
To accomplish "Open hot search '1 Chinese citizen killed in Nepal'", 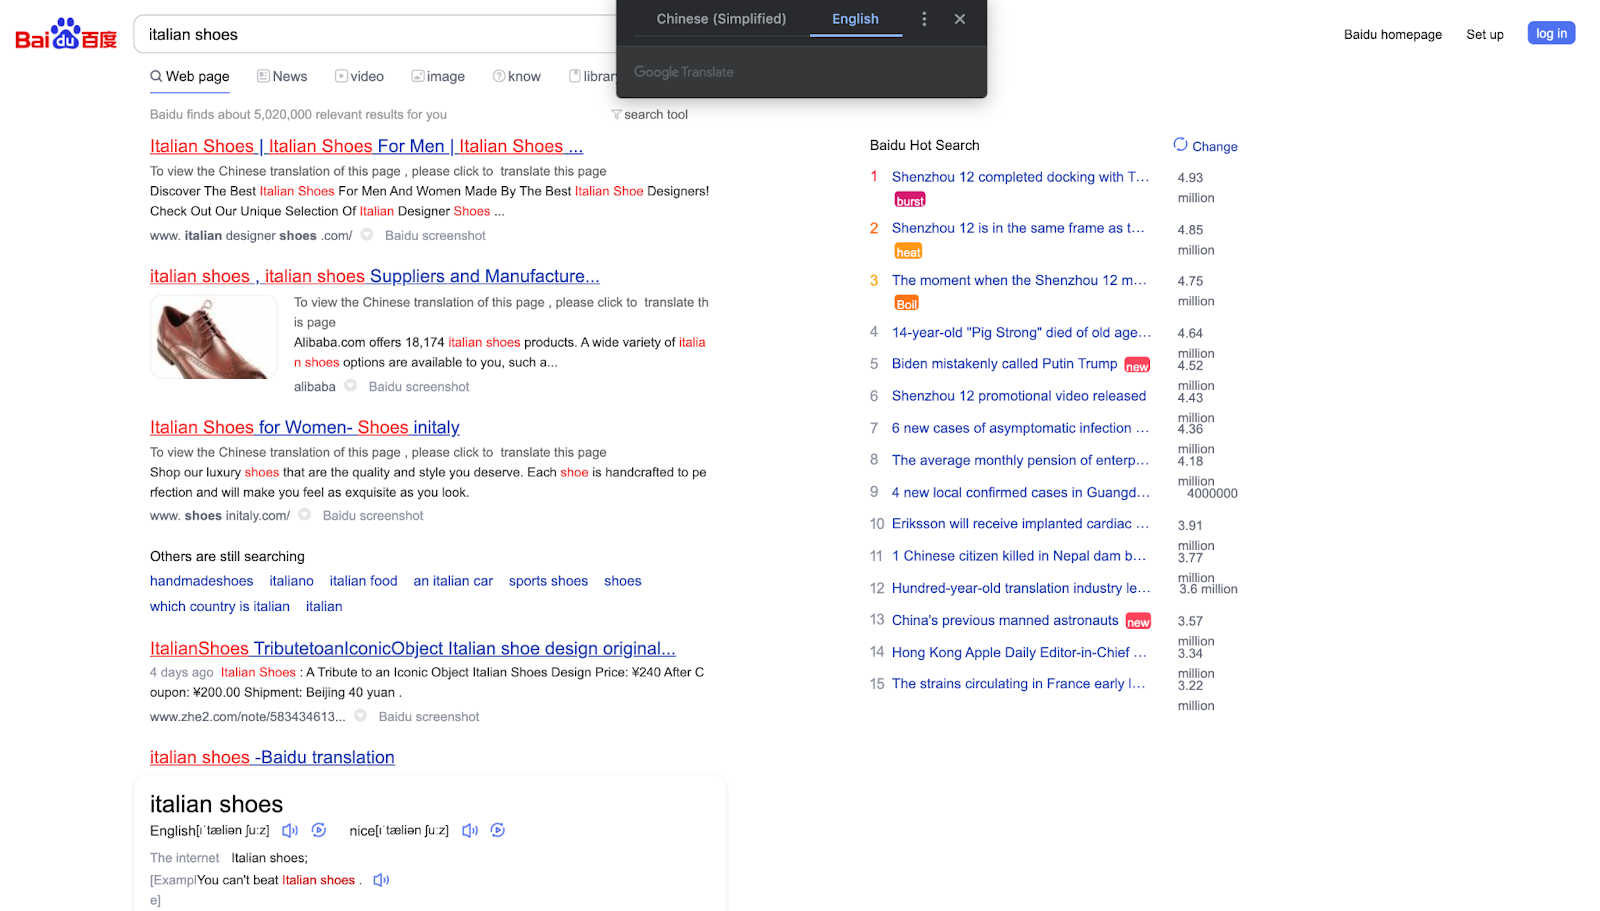I will [1019, 556].
